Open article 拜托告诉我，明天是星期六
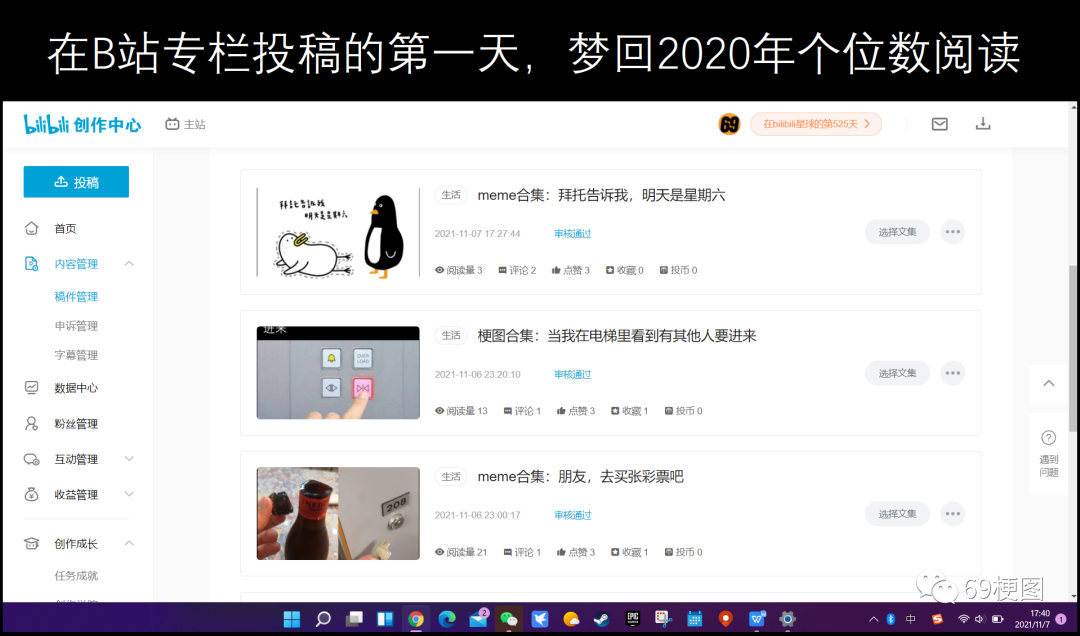The height and width of the screenshot is (636, 1080). (x=601, y=195)
